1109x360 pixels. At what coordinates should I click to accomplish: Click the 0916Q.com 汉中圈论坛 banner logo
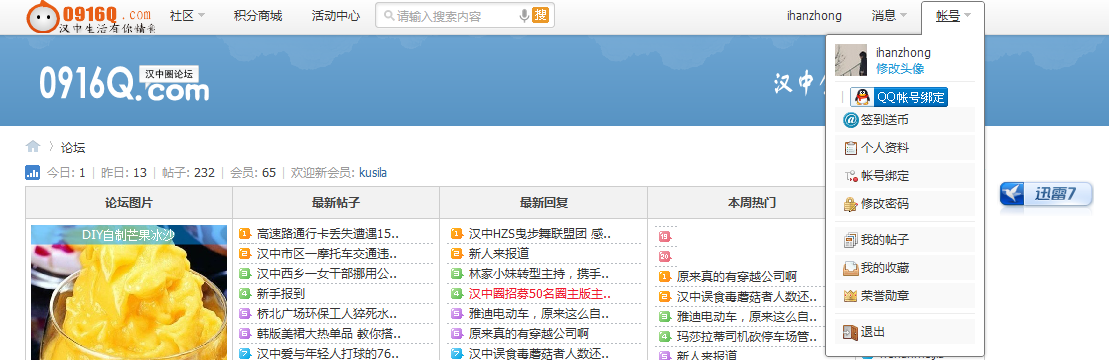(124, 83)
